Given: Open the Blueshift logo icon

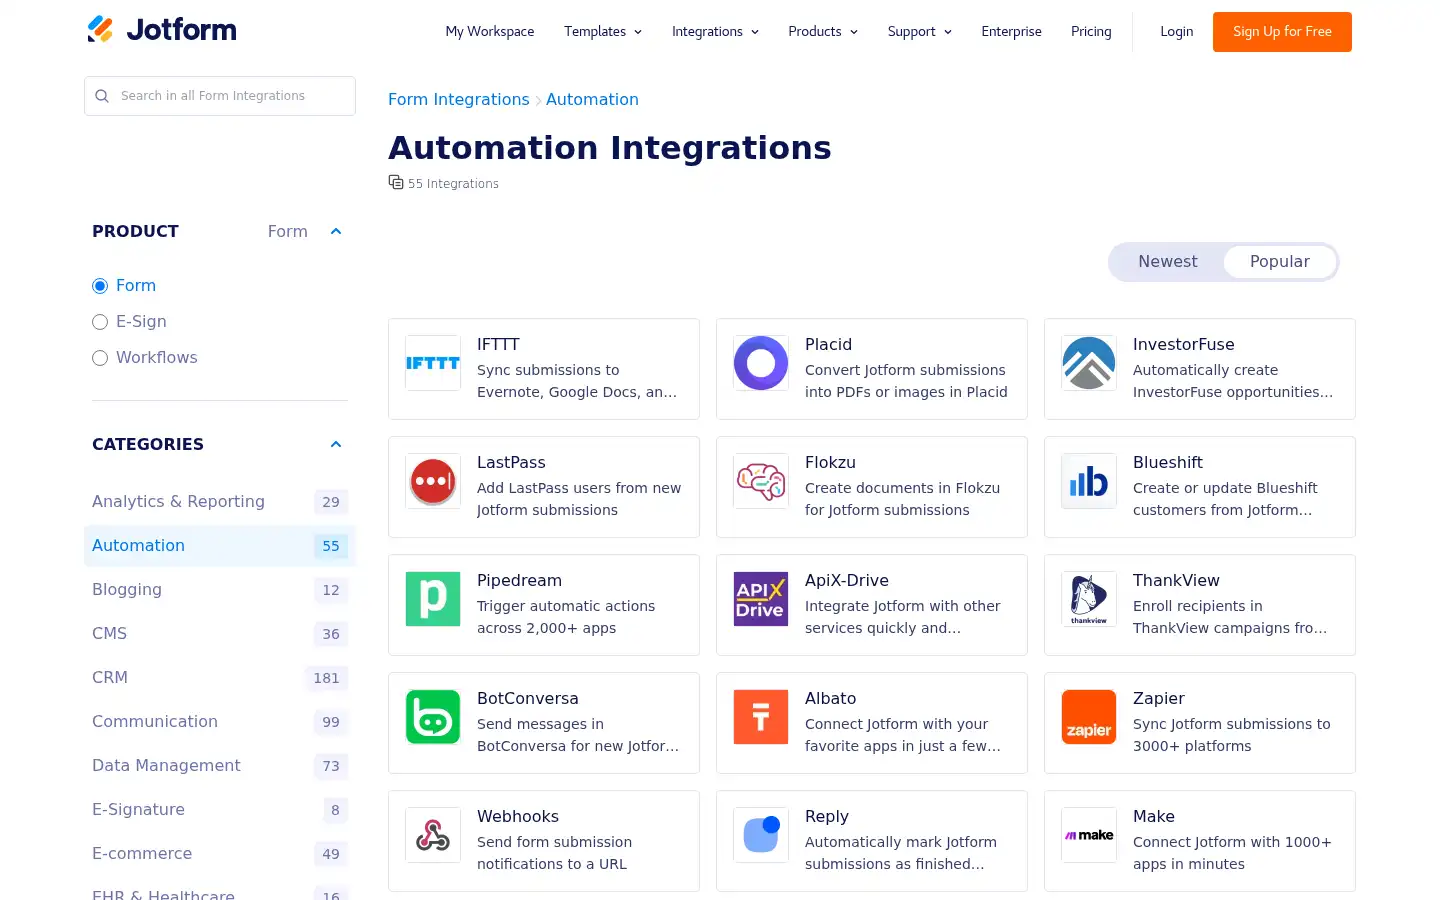Looking at the screenshot, I should point(1089,481).
